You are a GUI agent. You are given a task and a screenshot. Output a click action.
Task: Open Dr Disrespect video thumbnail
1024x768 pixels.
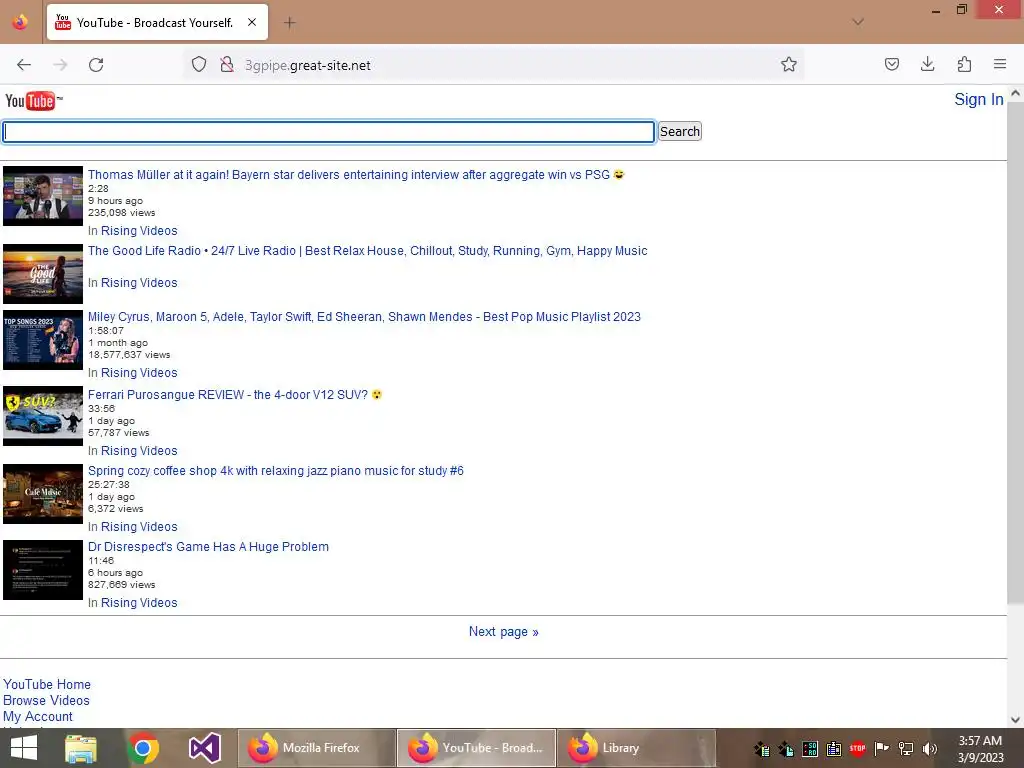tap(43, 570)
